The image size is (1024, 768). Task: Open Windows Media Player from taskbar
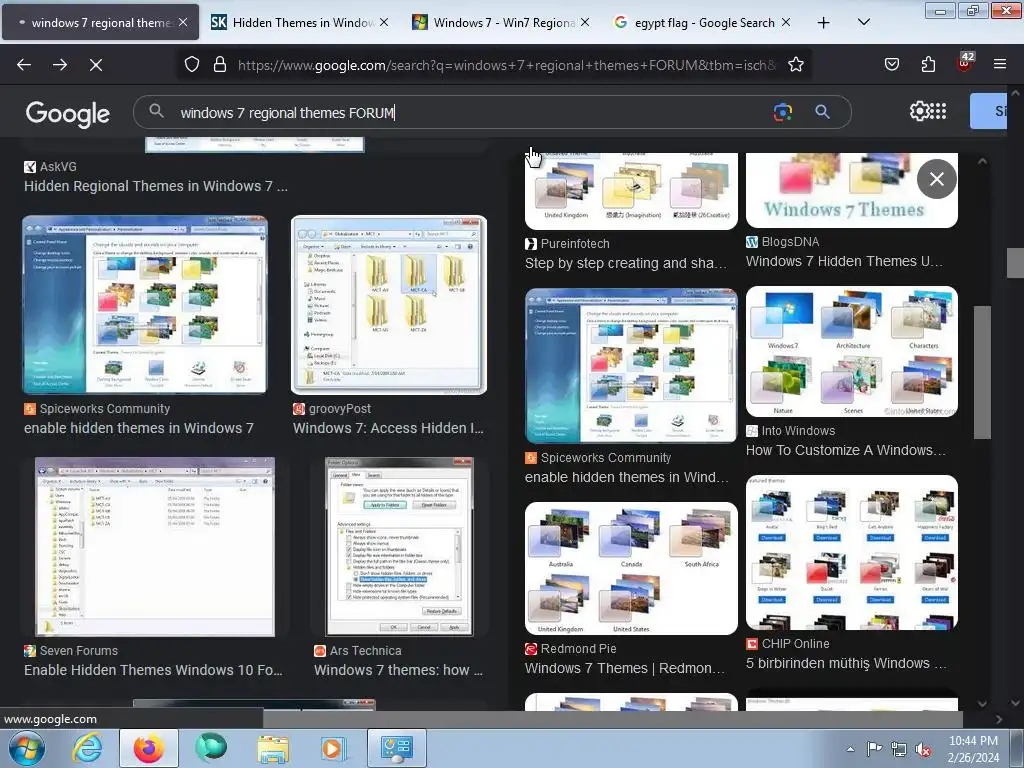(332, 748)
